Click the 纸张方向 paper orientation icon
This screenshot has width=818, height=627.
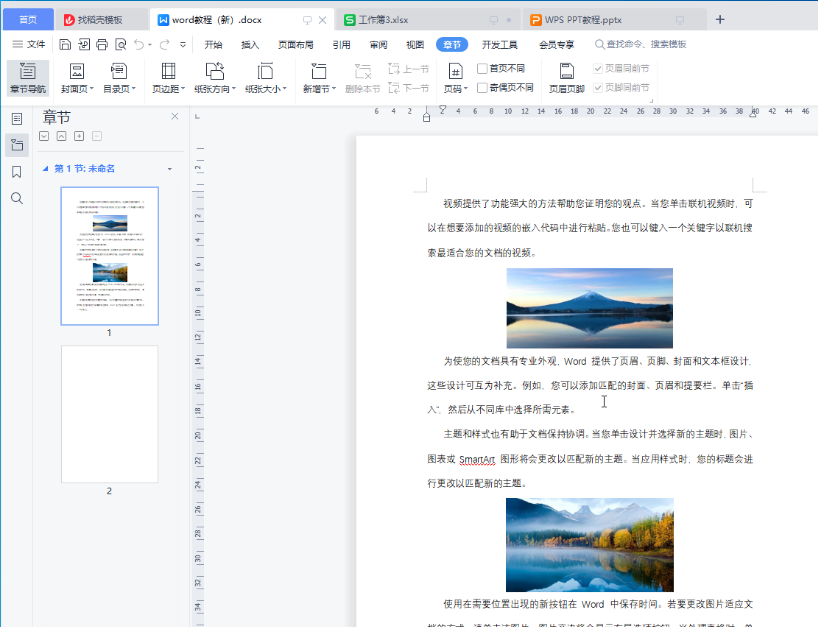coord(214,71)
